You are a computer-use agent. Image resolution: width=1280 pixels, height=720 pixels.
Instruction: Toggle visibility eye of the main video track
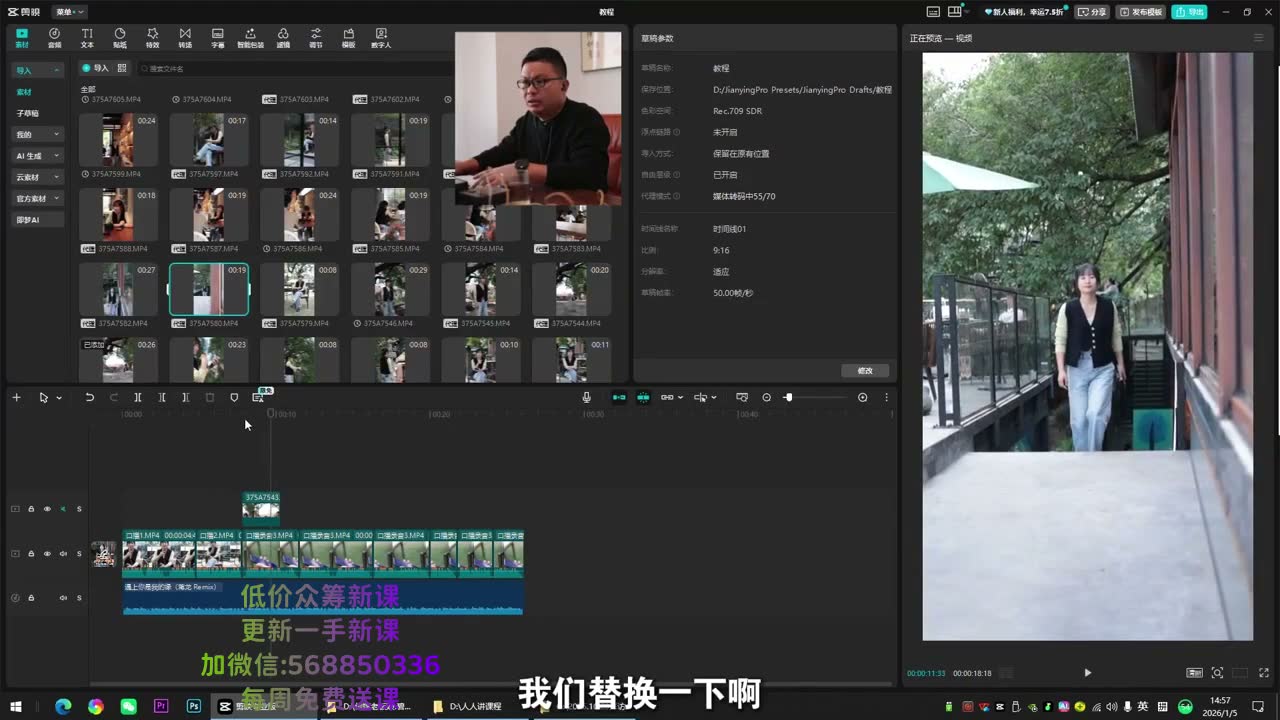[x=47, y=554]
